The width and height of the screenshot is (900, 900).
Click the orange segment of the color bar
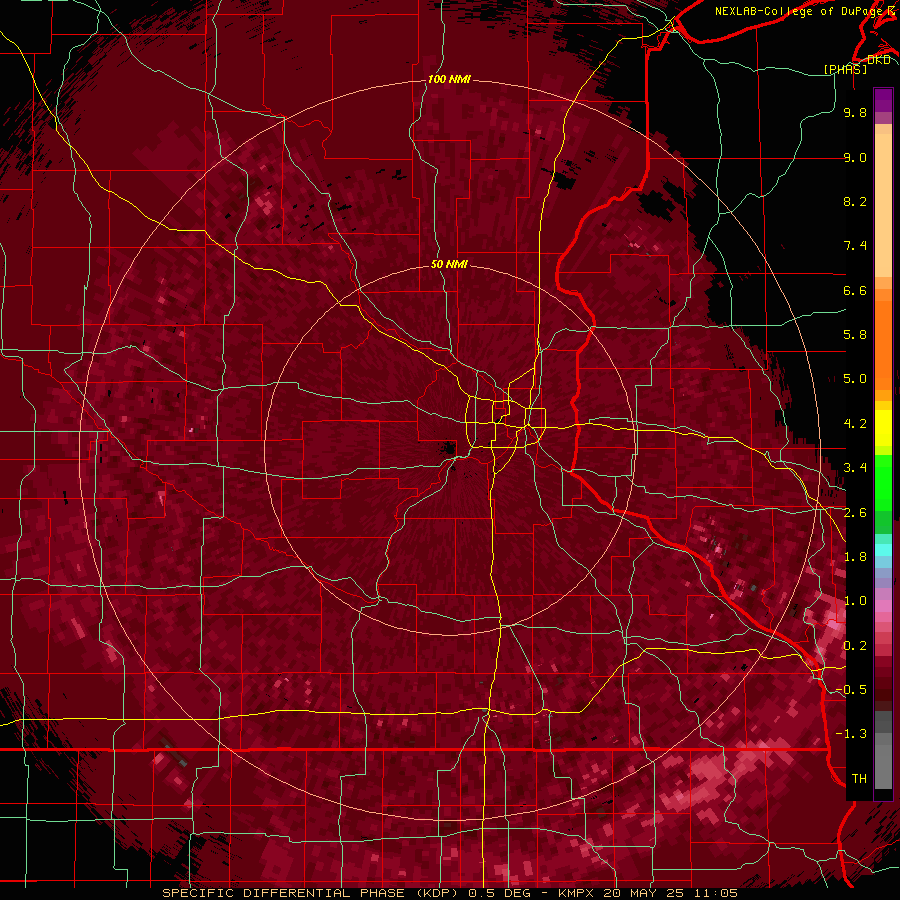coord(883,344)
